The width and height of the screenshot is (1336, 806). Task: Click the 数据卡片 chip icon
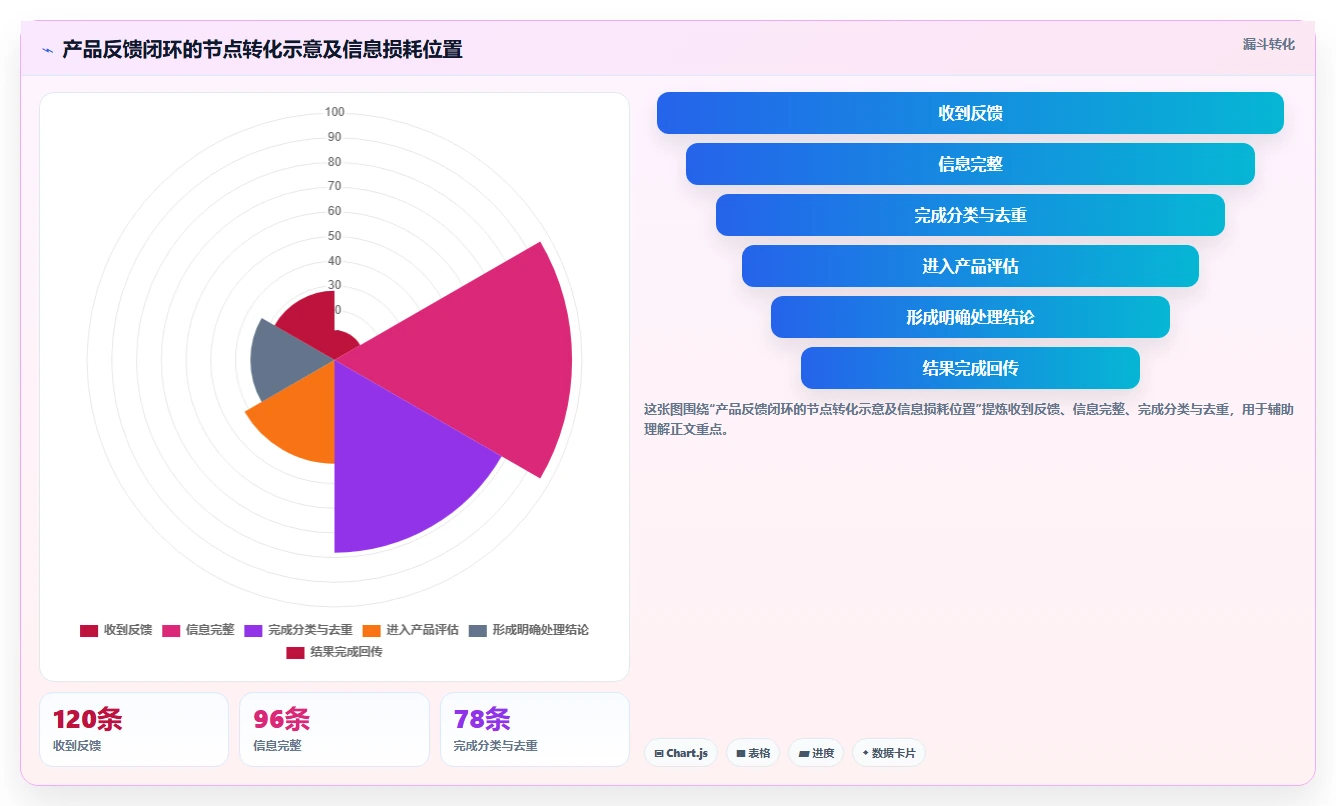click(x=865, y=753)
